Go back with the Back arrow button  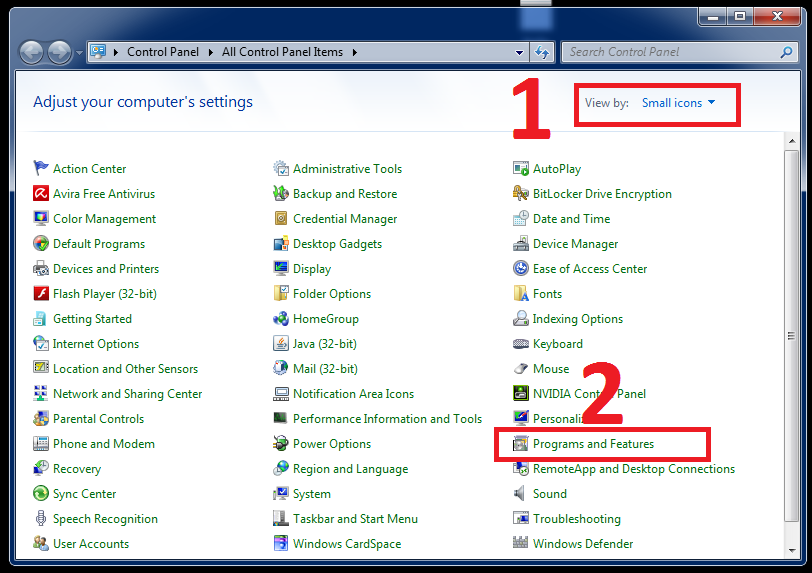coord(32,52)
